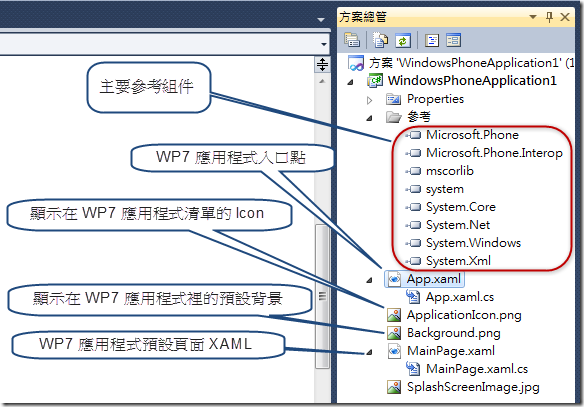The image size is (584, 407).
Task: Expand the Properties folder arrow
Action: [x=369, y=100]
